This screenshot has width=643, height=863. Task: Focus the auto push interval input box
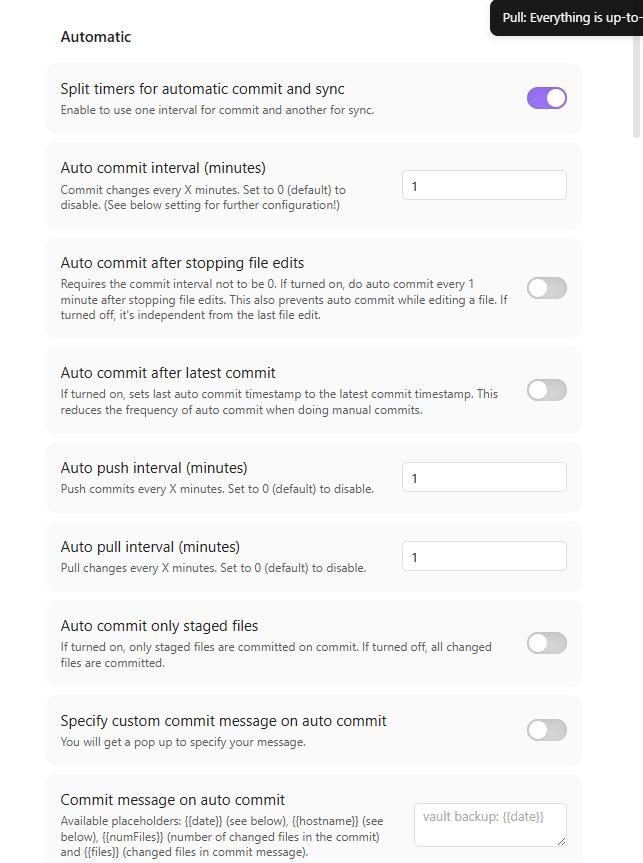(484, 477)
